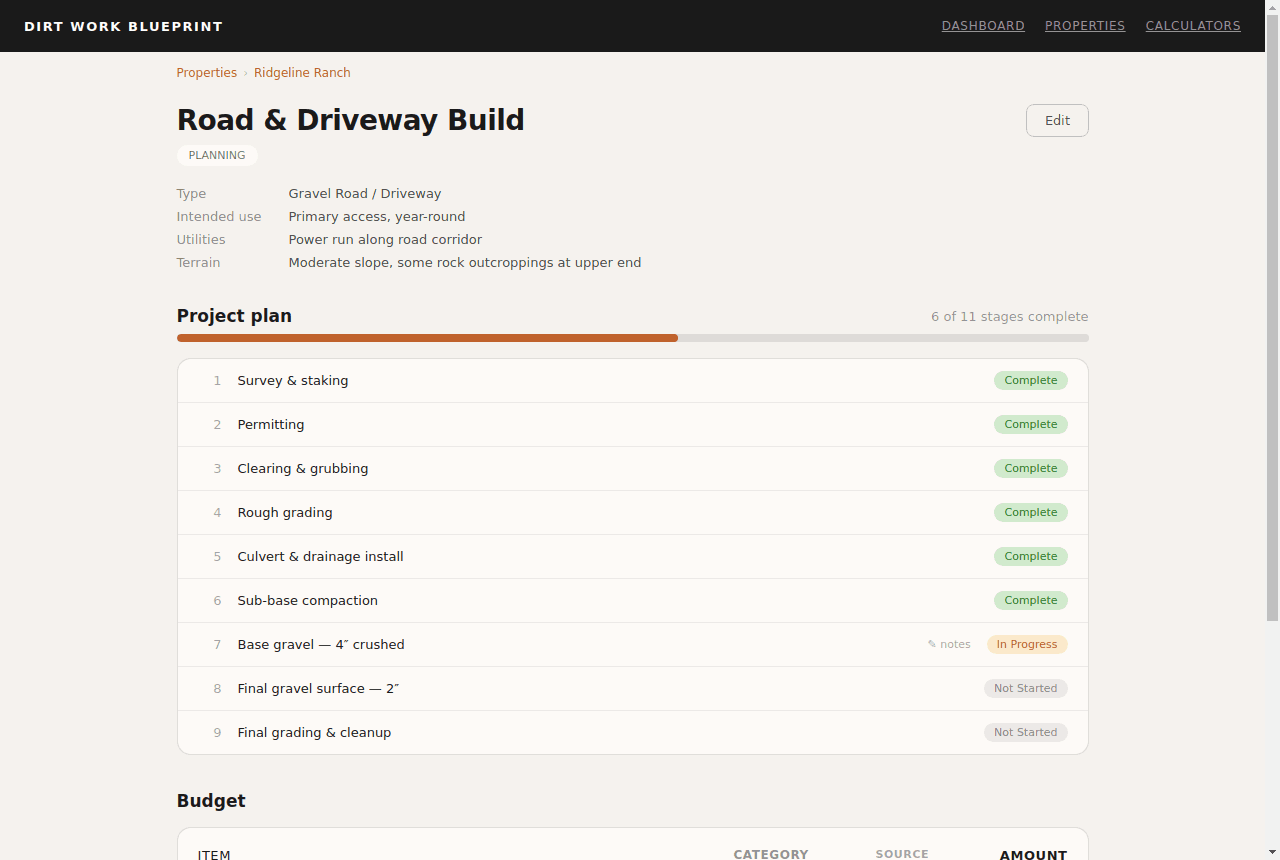Open the notes on Base gravel stage
This screenshot has height=860, width=1280.
coord(949,645)
